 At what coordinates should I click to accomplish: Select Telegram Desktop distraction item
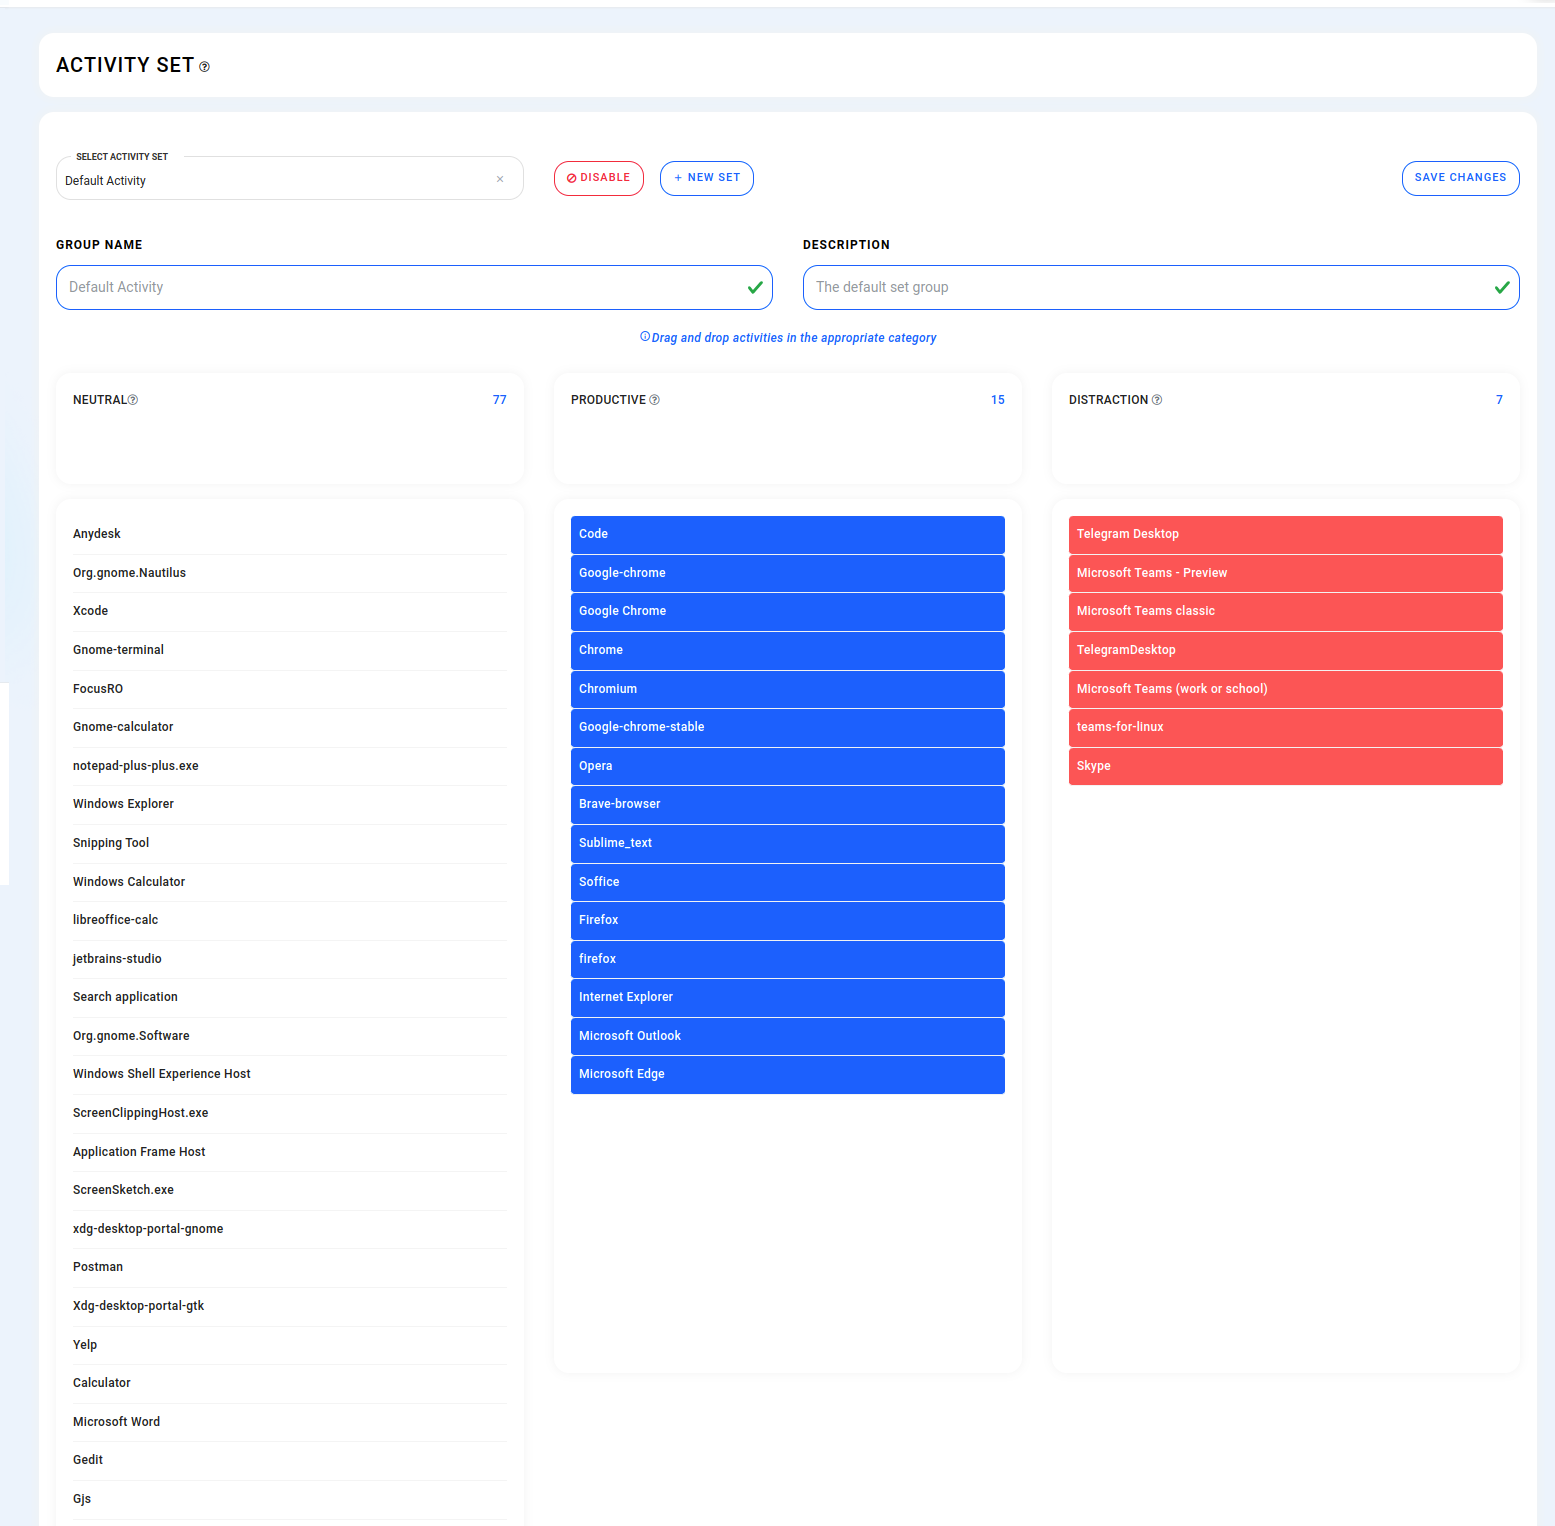1286,534
